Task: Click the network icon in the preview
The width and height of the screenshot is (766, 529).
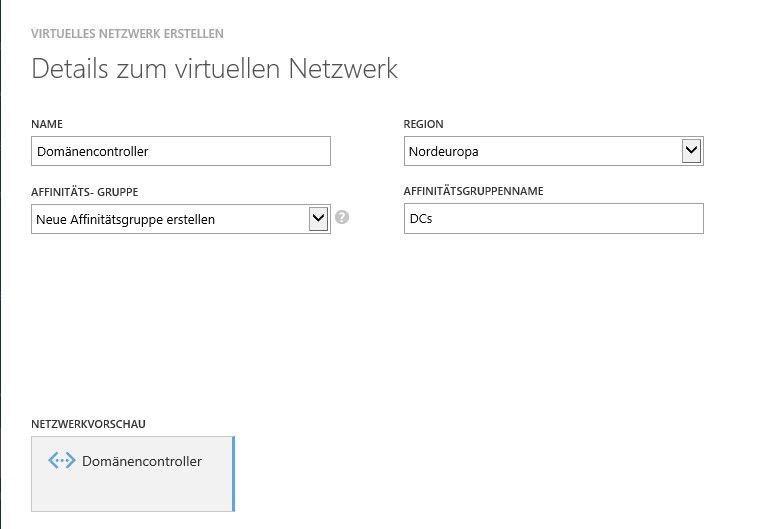Action: [x=62, y=460]
